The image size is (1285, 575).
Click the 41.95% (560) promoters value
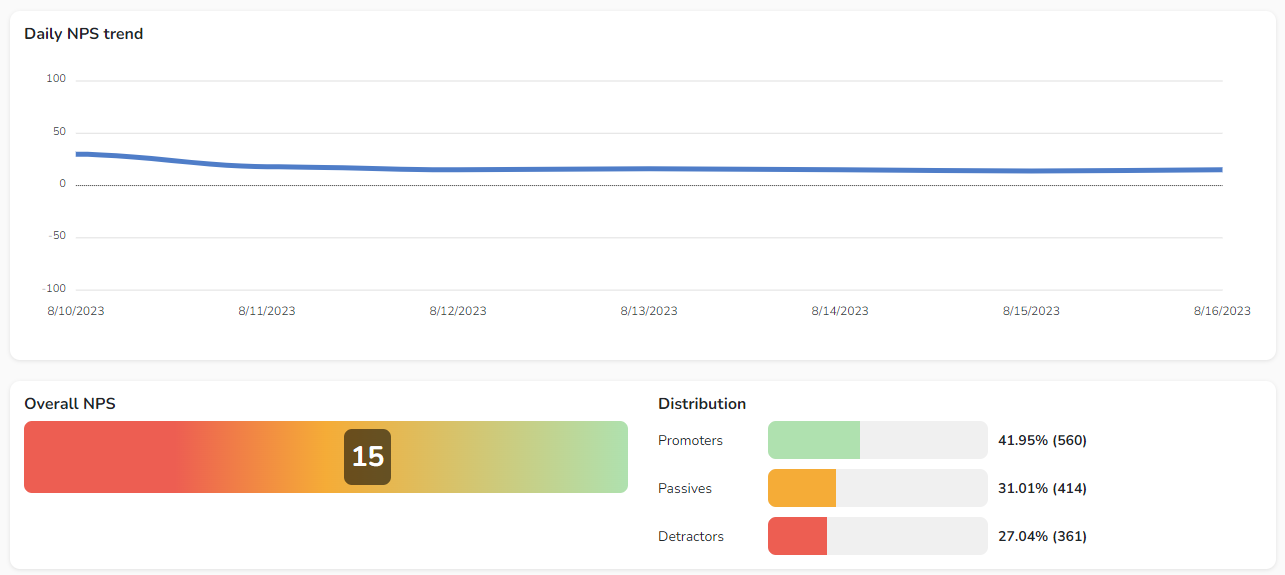(1042, 440)
